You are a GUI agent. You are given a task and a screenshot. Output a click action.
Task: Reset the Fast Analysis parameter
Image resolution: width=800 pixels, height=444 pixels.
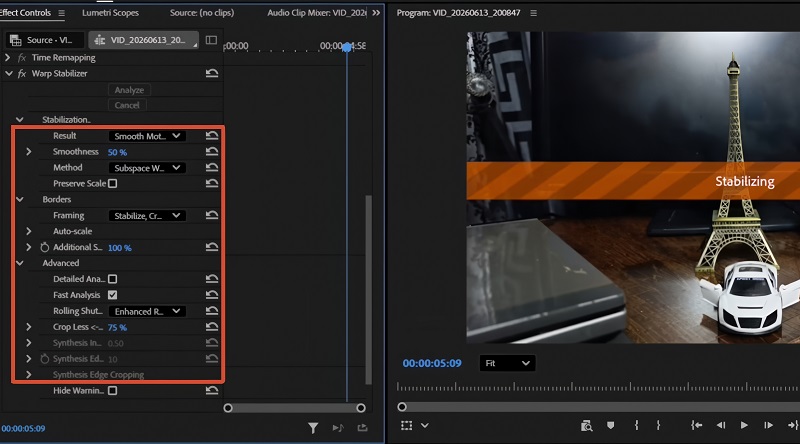pyautogui.click(x=212, y=295)
